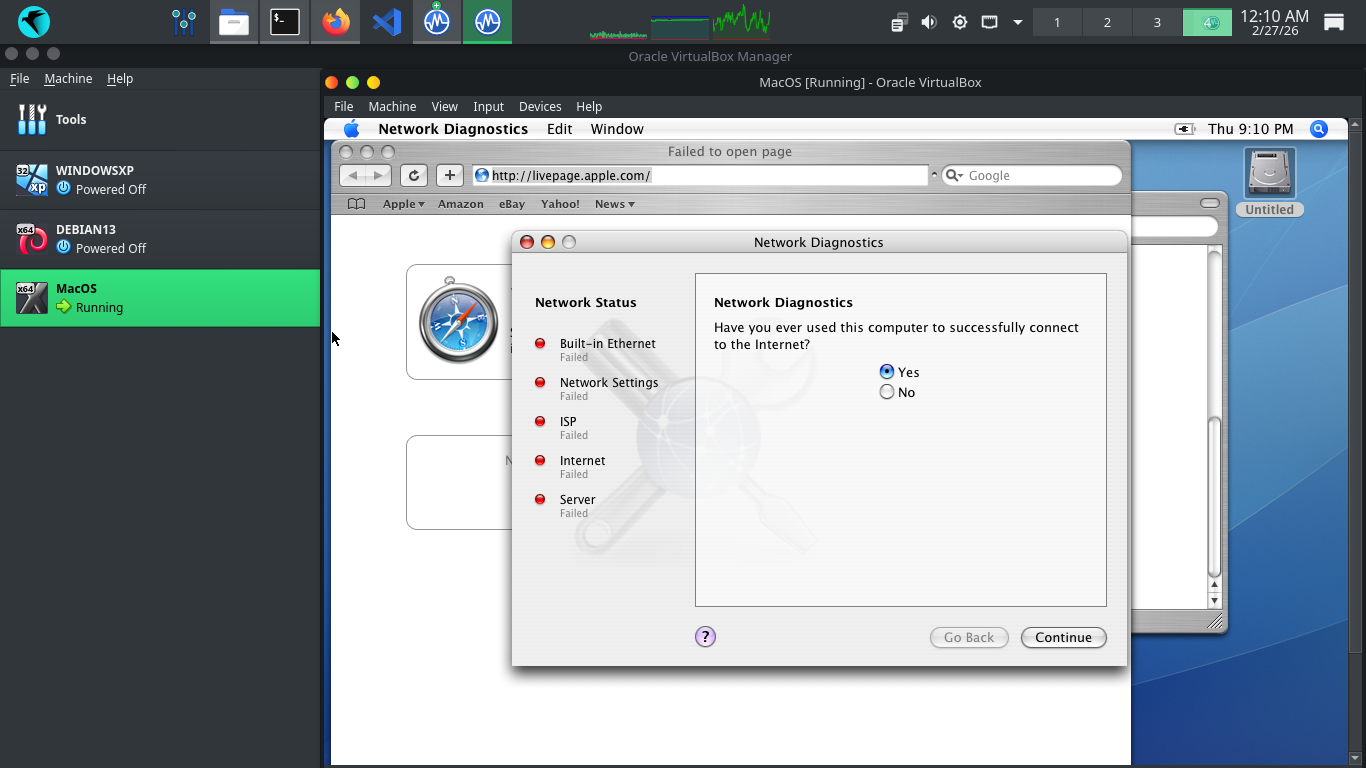This screenshot has height=768, width=1366.
Task: Expand the News bookmarks dropdown
Action: click(x=614, y=204)
